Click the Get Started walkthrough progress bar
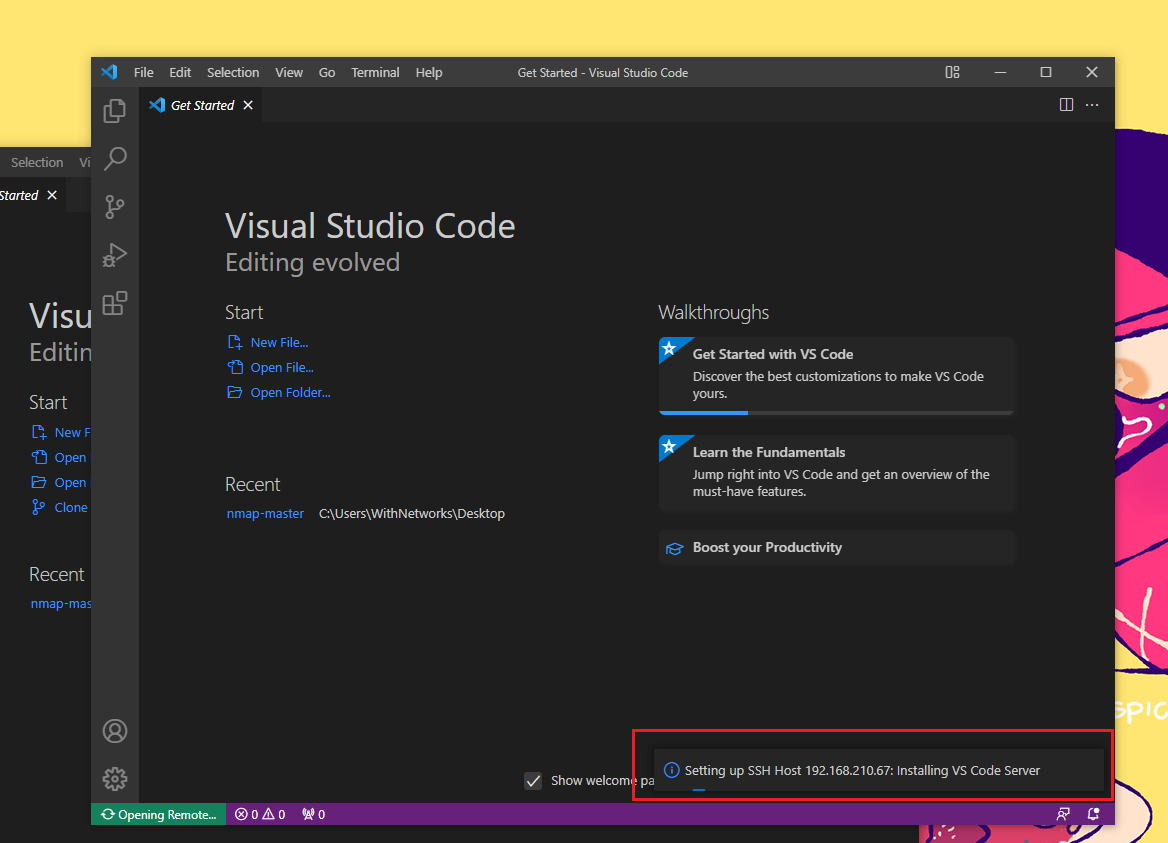 (837, 413)
